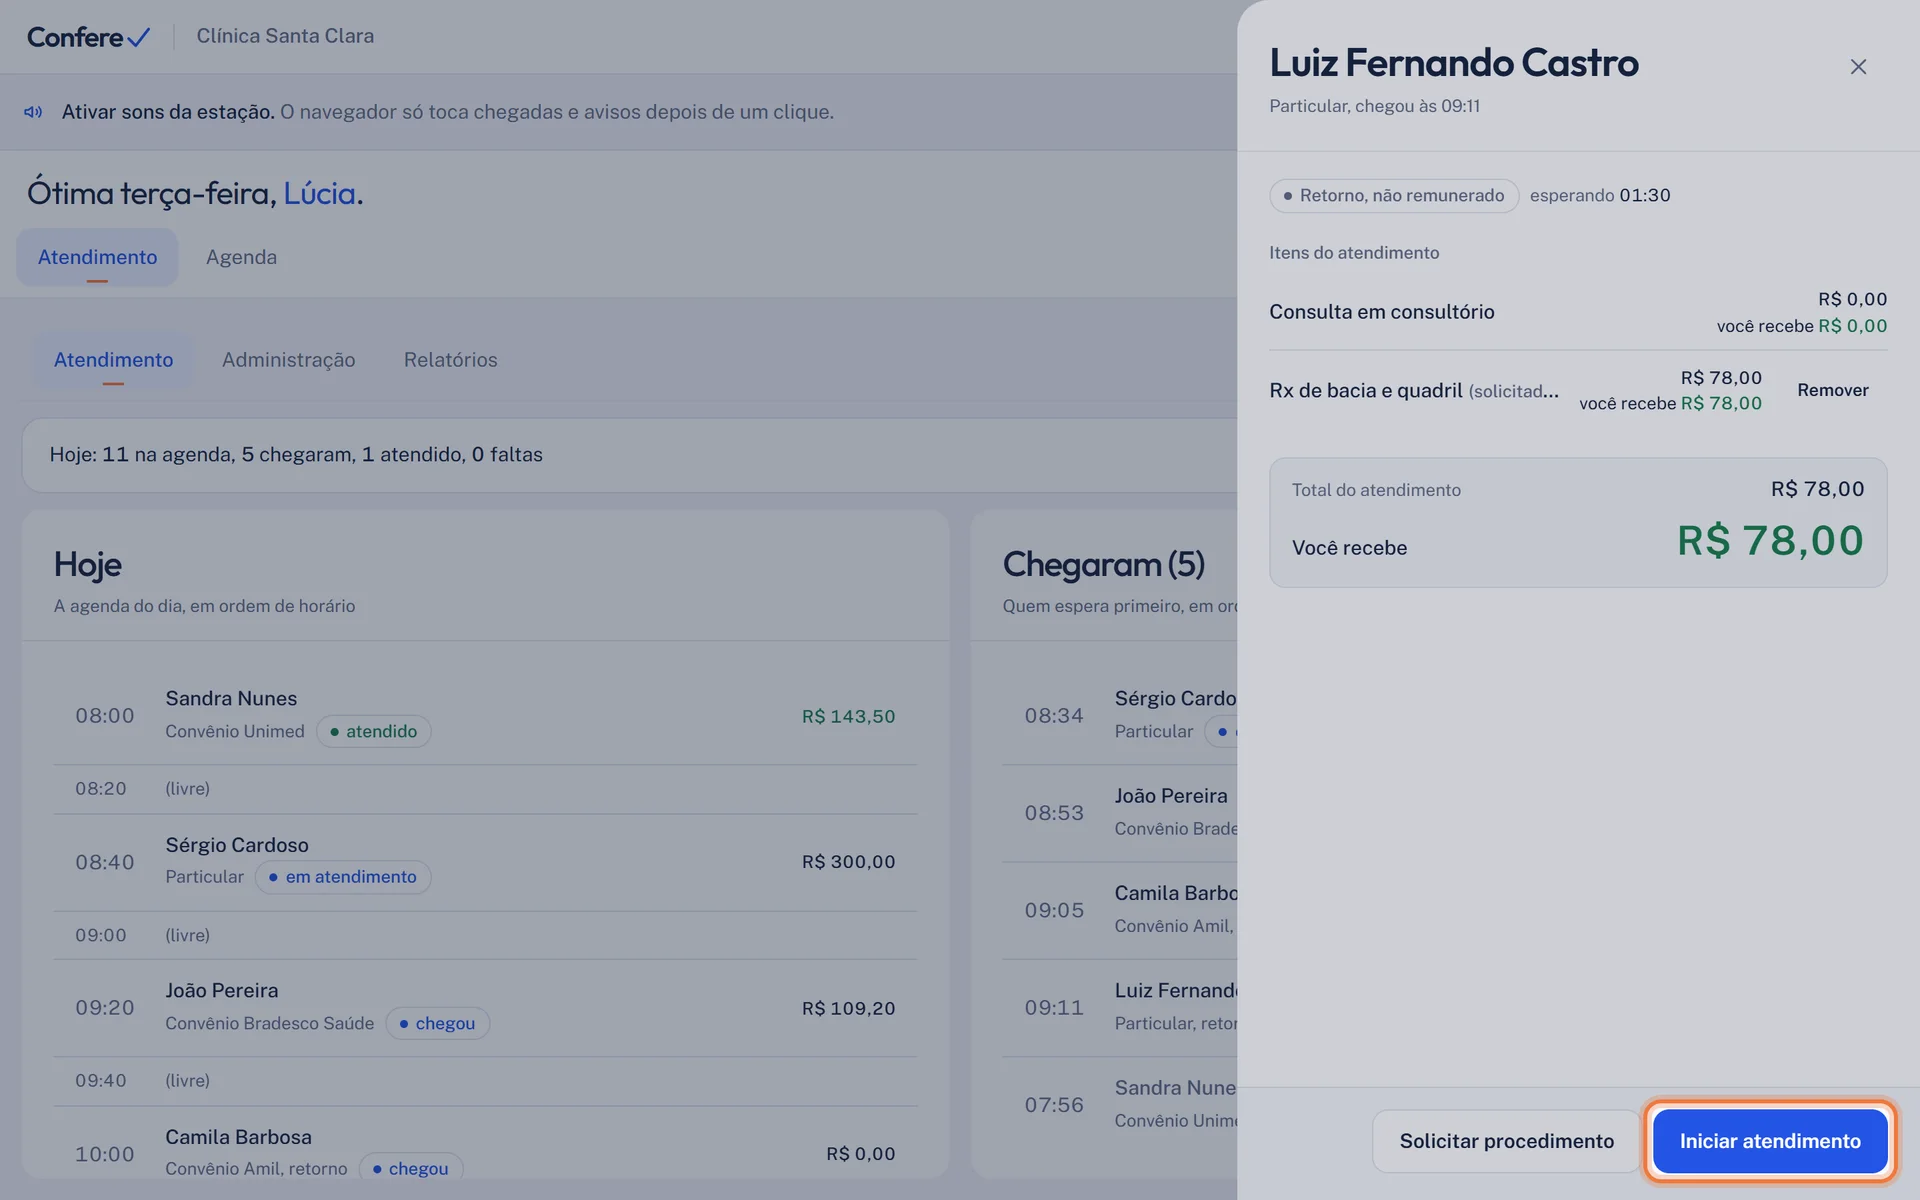This screenshot has height=1200, width=1920.
Task: Click the 'em atendimento' status badge
Action: point(343,877)
